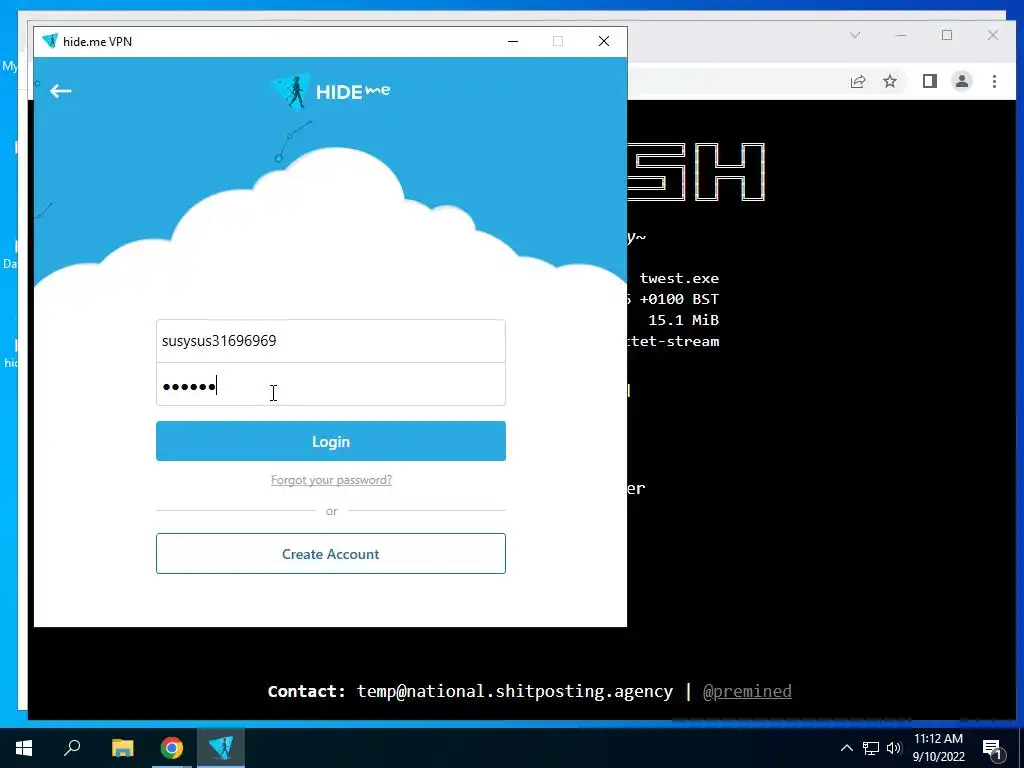The image size is (1024, 768).
Task: Click the contact email temp@national.shitposting.agency
Action: pyautogui.click(x=515, y=691)
